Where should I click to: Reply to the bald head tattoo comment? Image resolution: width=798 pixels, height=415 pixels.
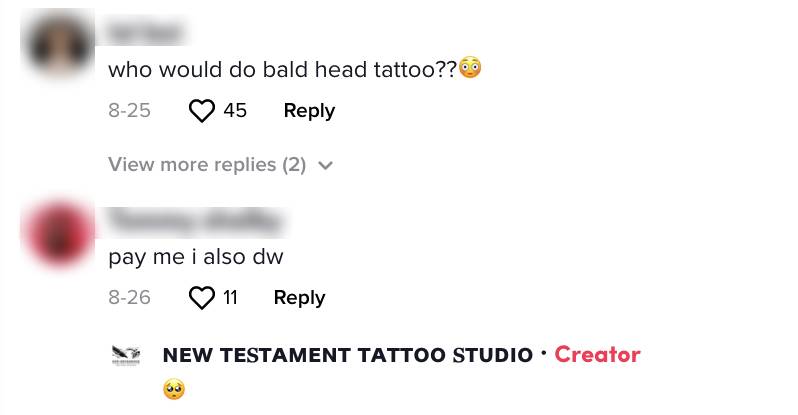coord(309,110)
